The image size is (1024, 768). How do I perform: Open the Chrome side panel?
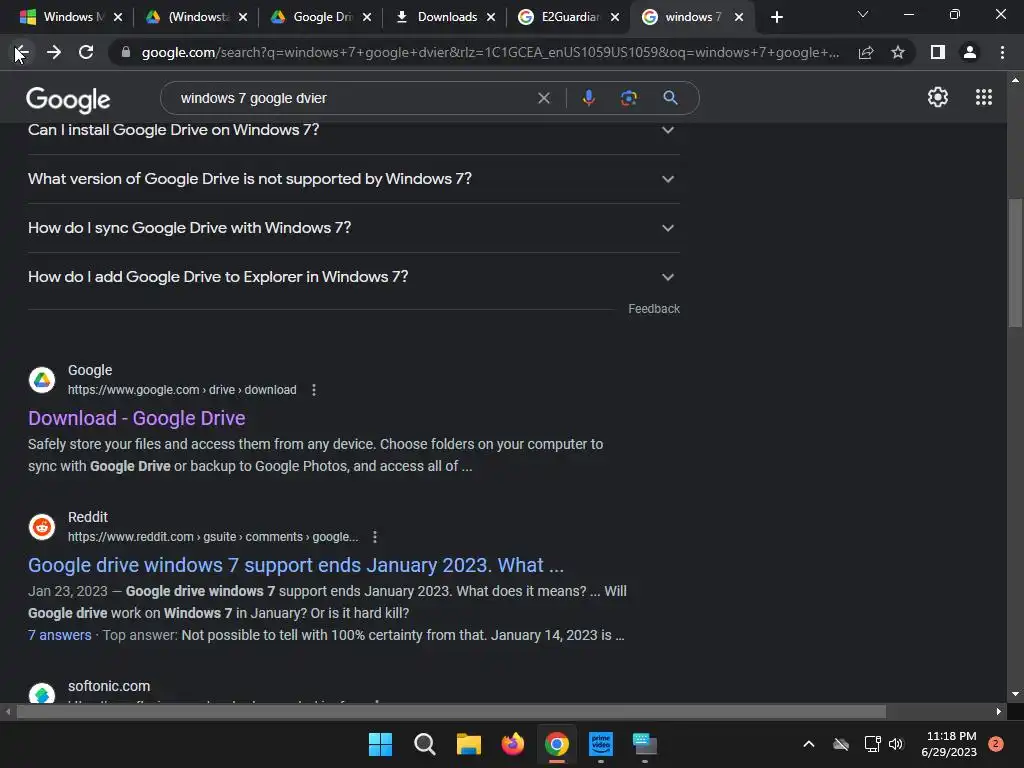tap(938, 52)
